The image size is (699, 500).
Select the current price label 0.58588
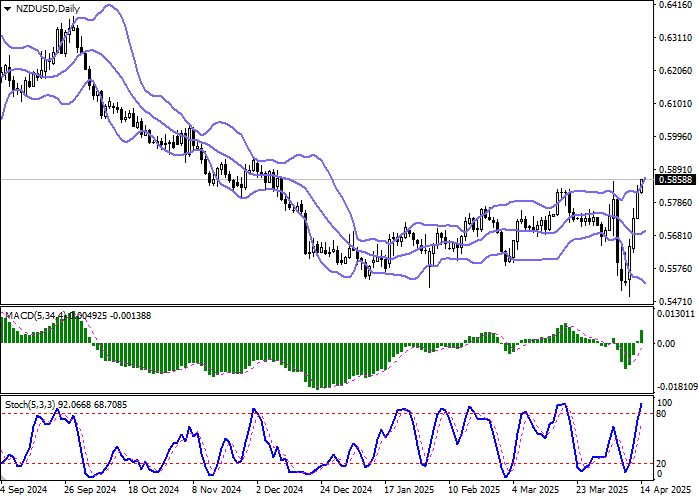point(675,180)
